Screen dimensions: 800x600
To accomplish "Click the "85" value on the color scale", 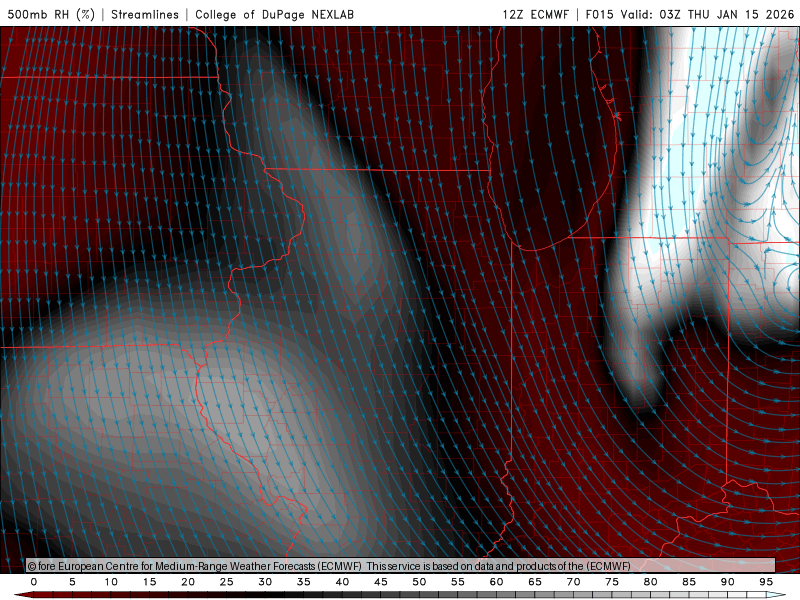I will 689,582.
